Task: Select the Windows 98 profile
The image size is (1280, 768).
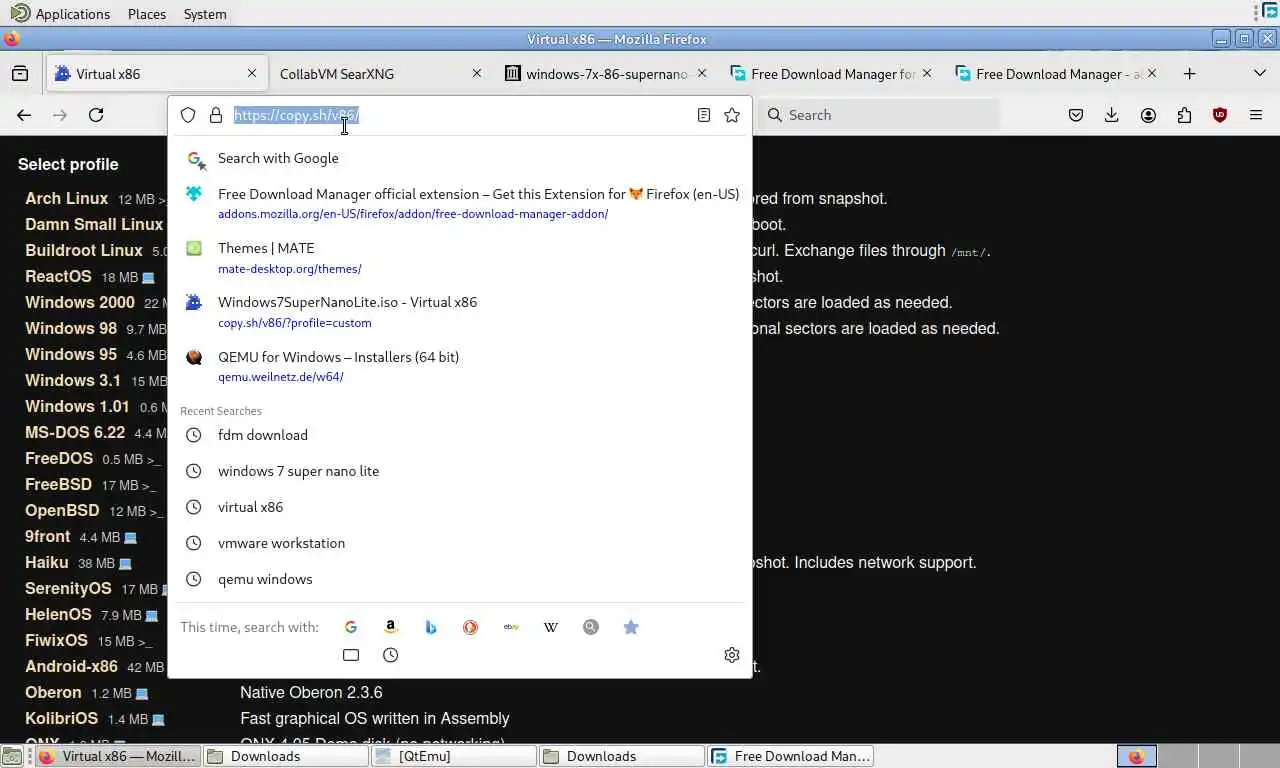Action: 71,328
